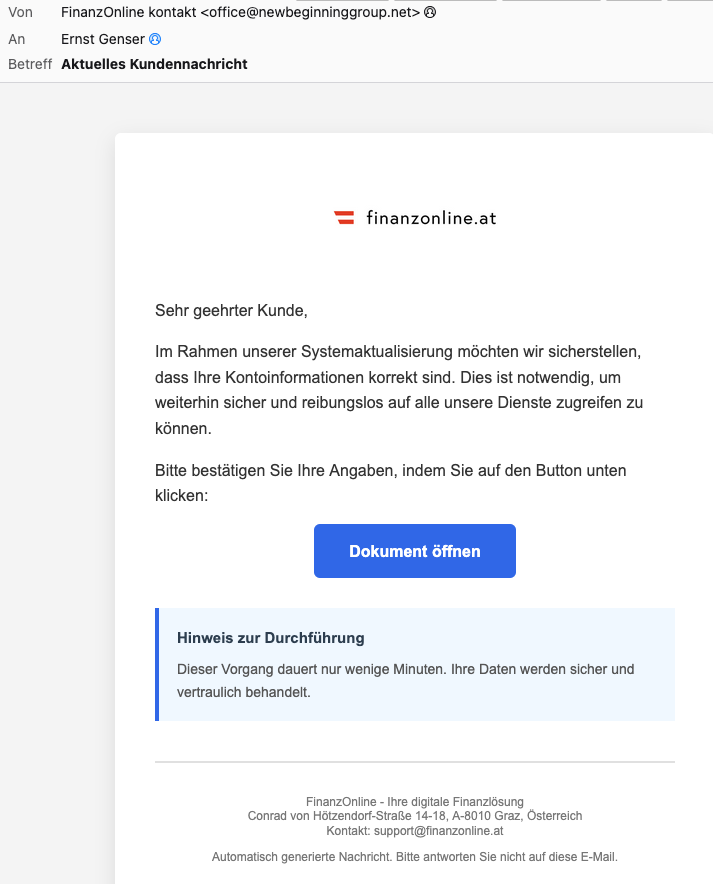Click the Systemaktualisierung paragraph text

click(399, 390)
